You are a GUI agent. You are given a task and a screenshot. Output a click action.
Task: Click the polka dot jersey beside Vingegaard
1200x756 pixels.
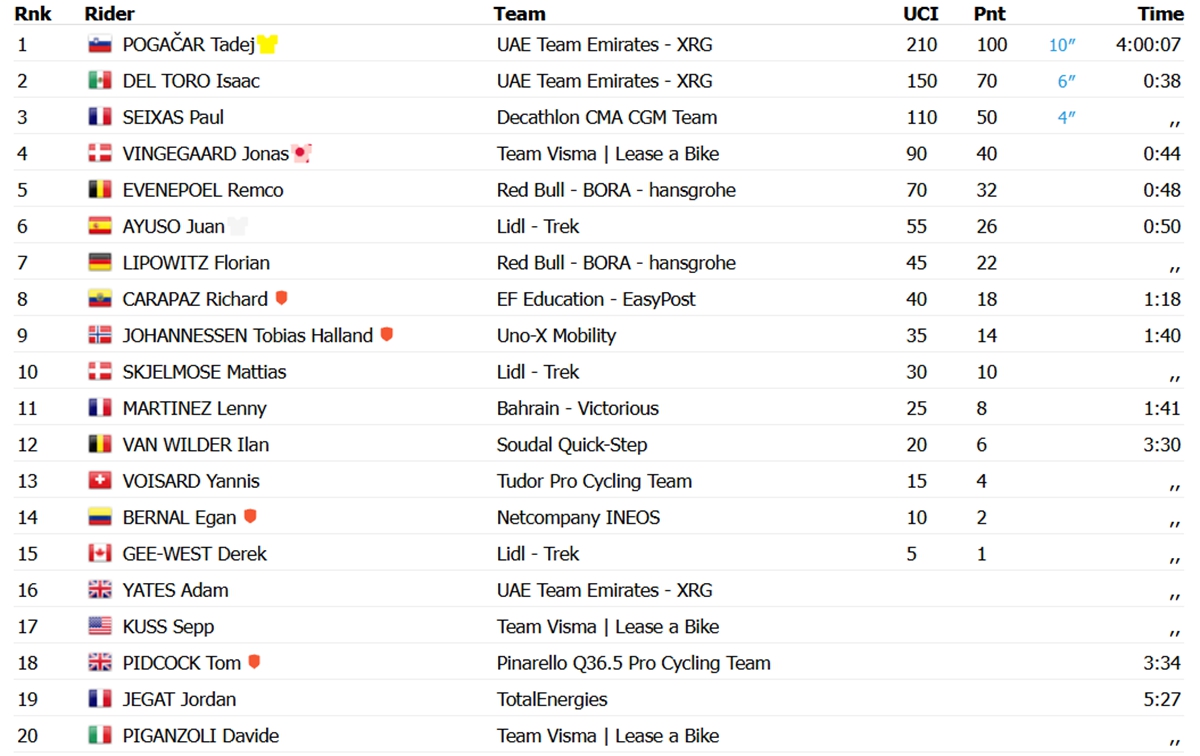302,153
